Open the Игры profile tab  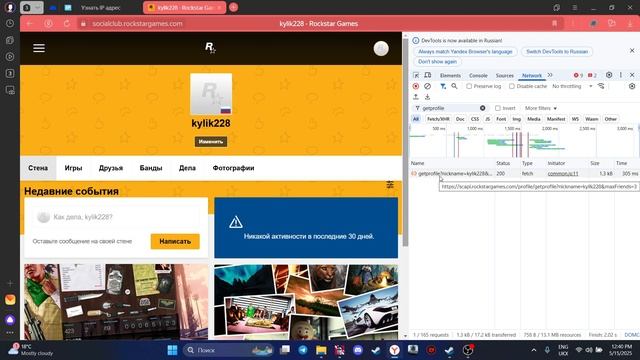73,168
